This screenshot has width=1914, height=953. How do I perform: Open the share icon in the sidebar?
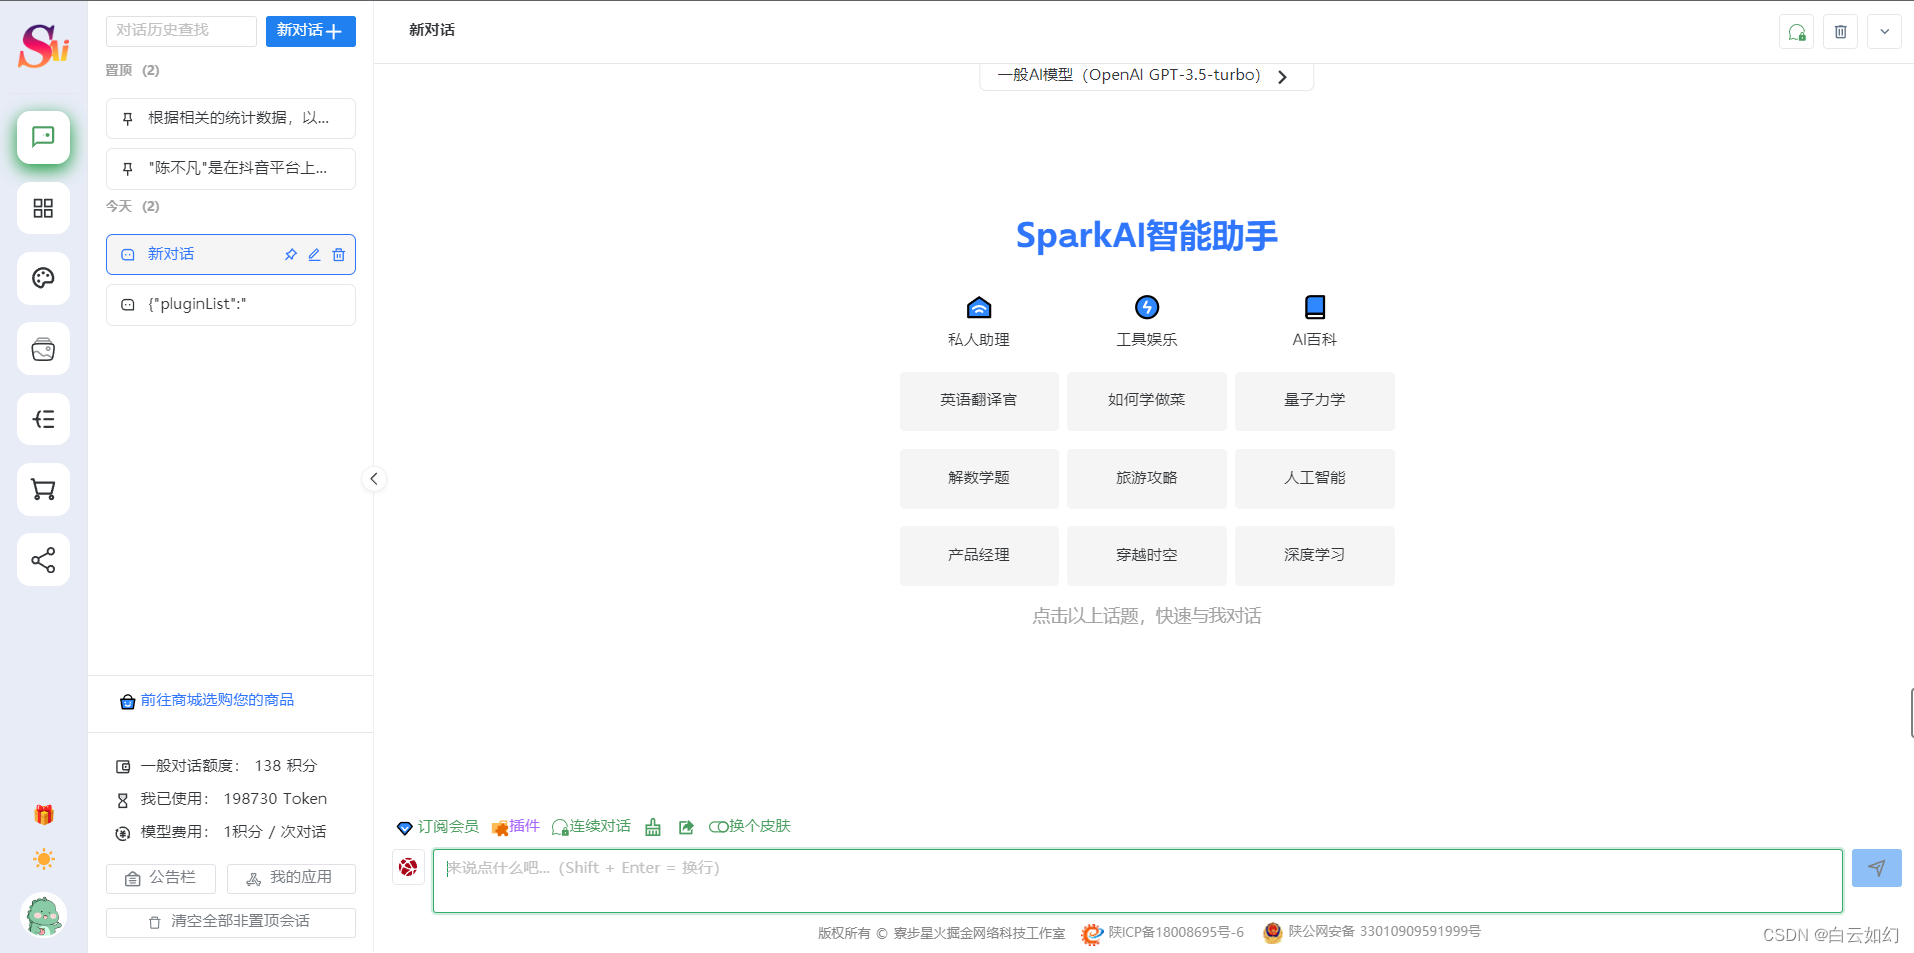43,560
